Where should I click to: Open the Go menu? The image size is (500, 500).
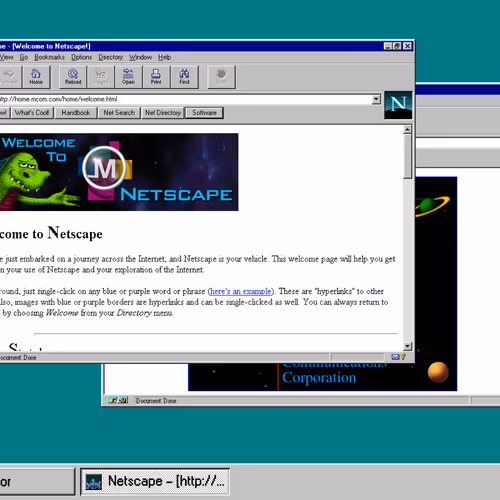click(24, 57)
